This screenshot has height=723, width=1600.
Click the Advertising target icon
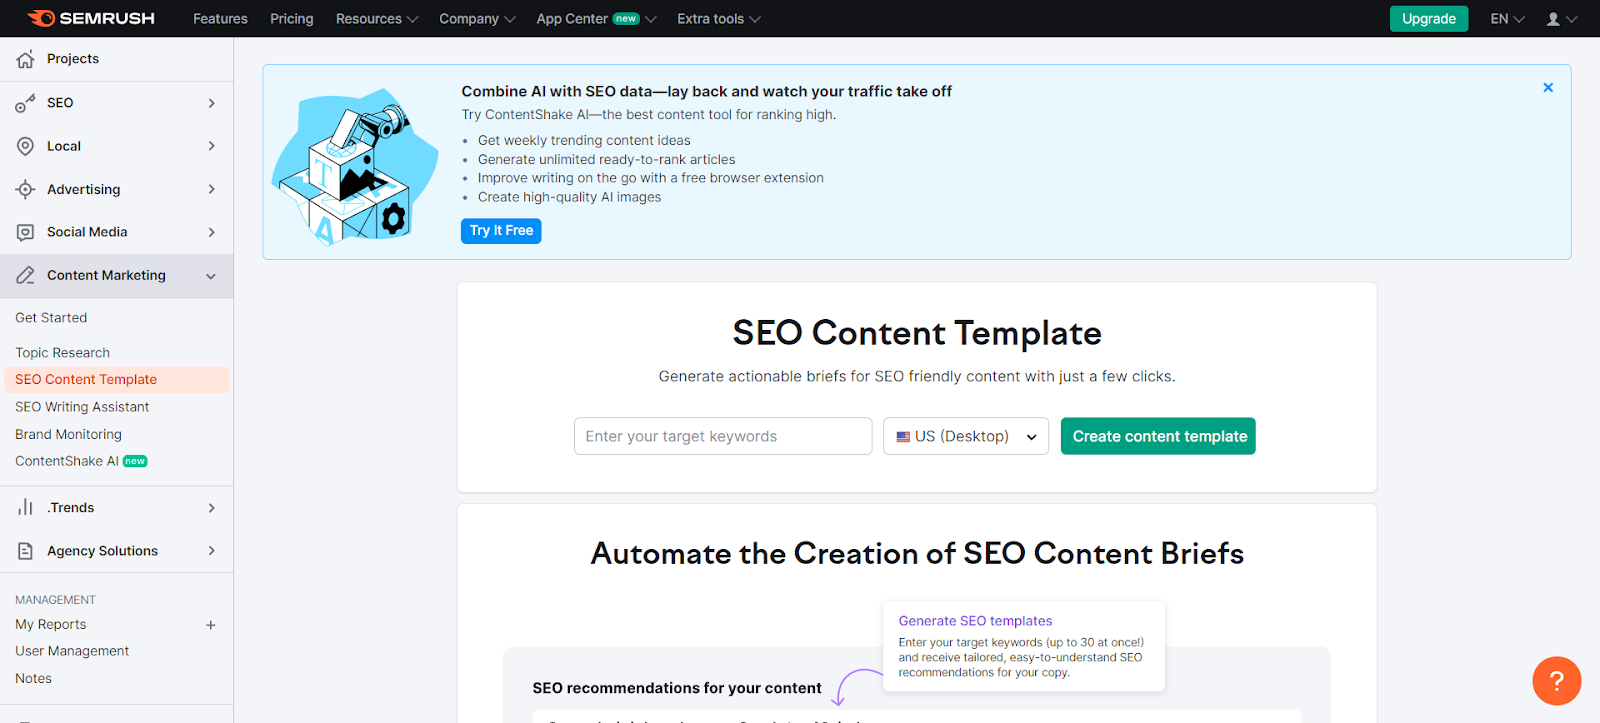tap(26, 189)
